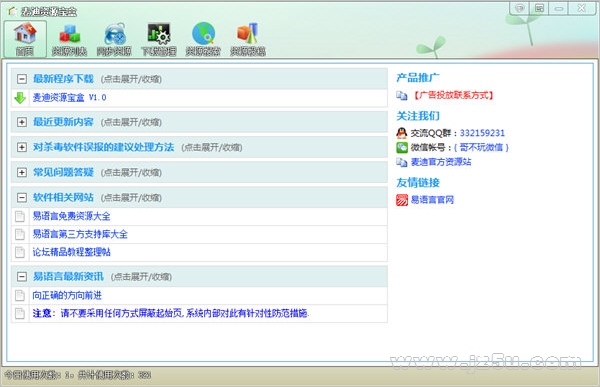Open 论坛精品教程整理帖 link
The width and height of the screenshot is (600, 387).
click(x=72, y=252)
